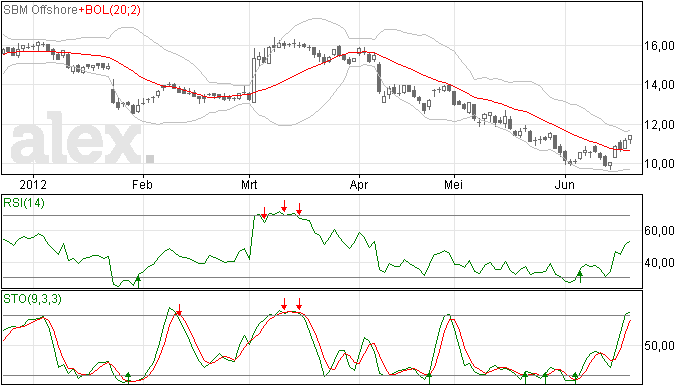This screenshot has width=690, height=387.
Task: Select the Apr month label
Action: pyautogui.click(x=359, y=184)
